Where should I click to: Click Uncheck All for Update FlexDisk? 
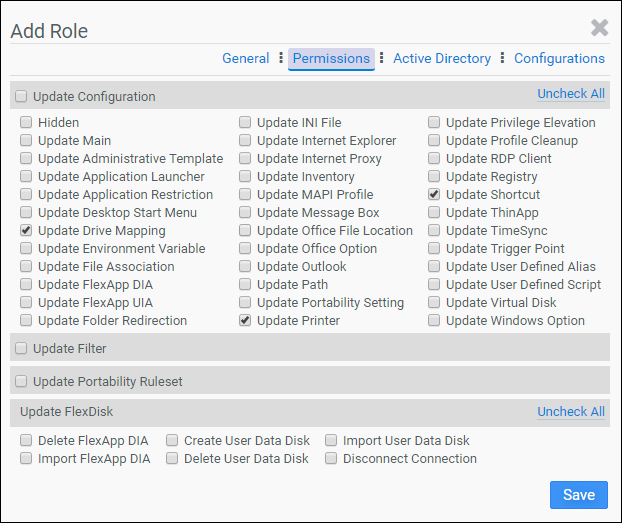[570, 412]
